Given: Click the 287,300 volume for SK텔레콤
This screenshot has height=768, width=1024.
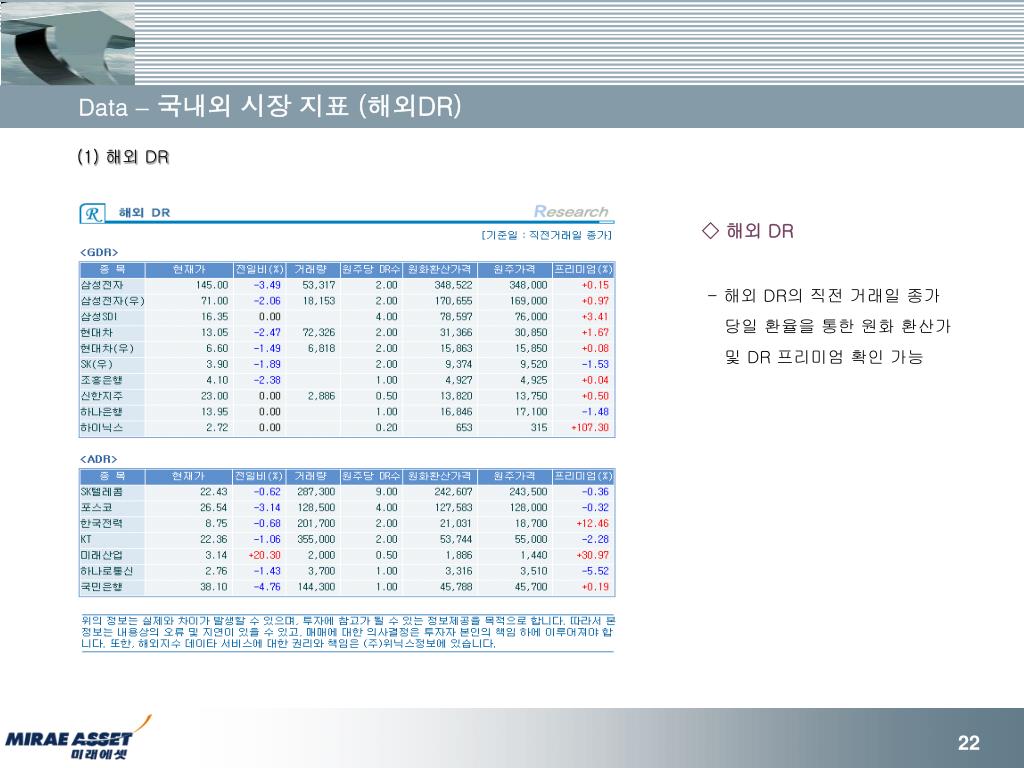Looking at the screenshot, I should [316, 492].
